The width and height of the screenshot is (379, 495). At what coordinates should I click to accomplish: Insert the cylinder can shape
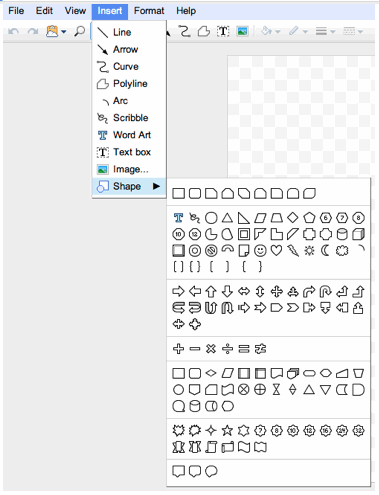click(342, 234)
